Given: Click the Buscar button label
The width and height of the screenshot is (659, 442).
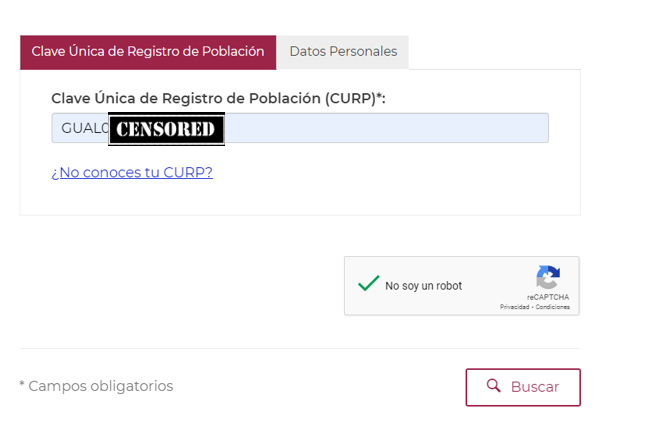Looking at the screenshot, I should point(535,387).
